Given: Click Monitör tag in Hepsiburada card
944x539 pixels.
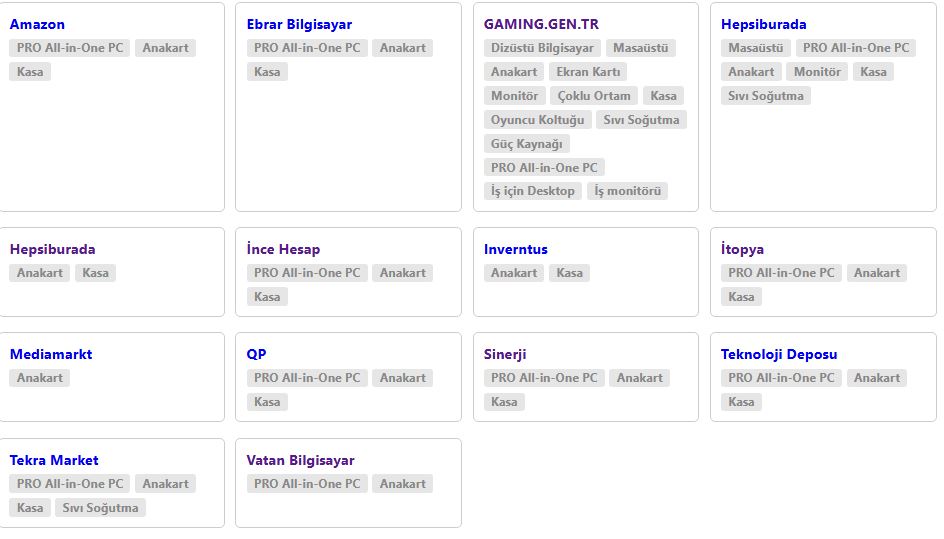Looking at the screenshot, I should [817, 72].
